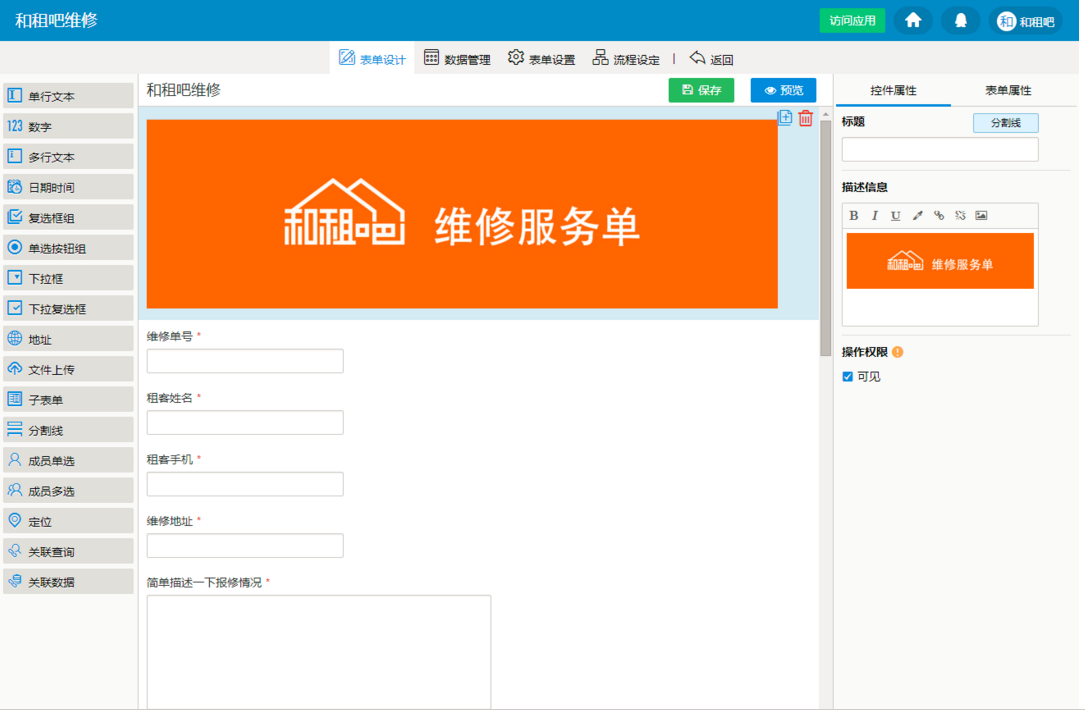1085x710 pixels.
Task: Toggle the 可见 visibility checkbox
Action: click(848, 377)
